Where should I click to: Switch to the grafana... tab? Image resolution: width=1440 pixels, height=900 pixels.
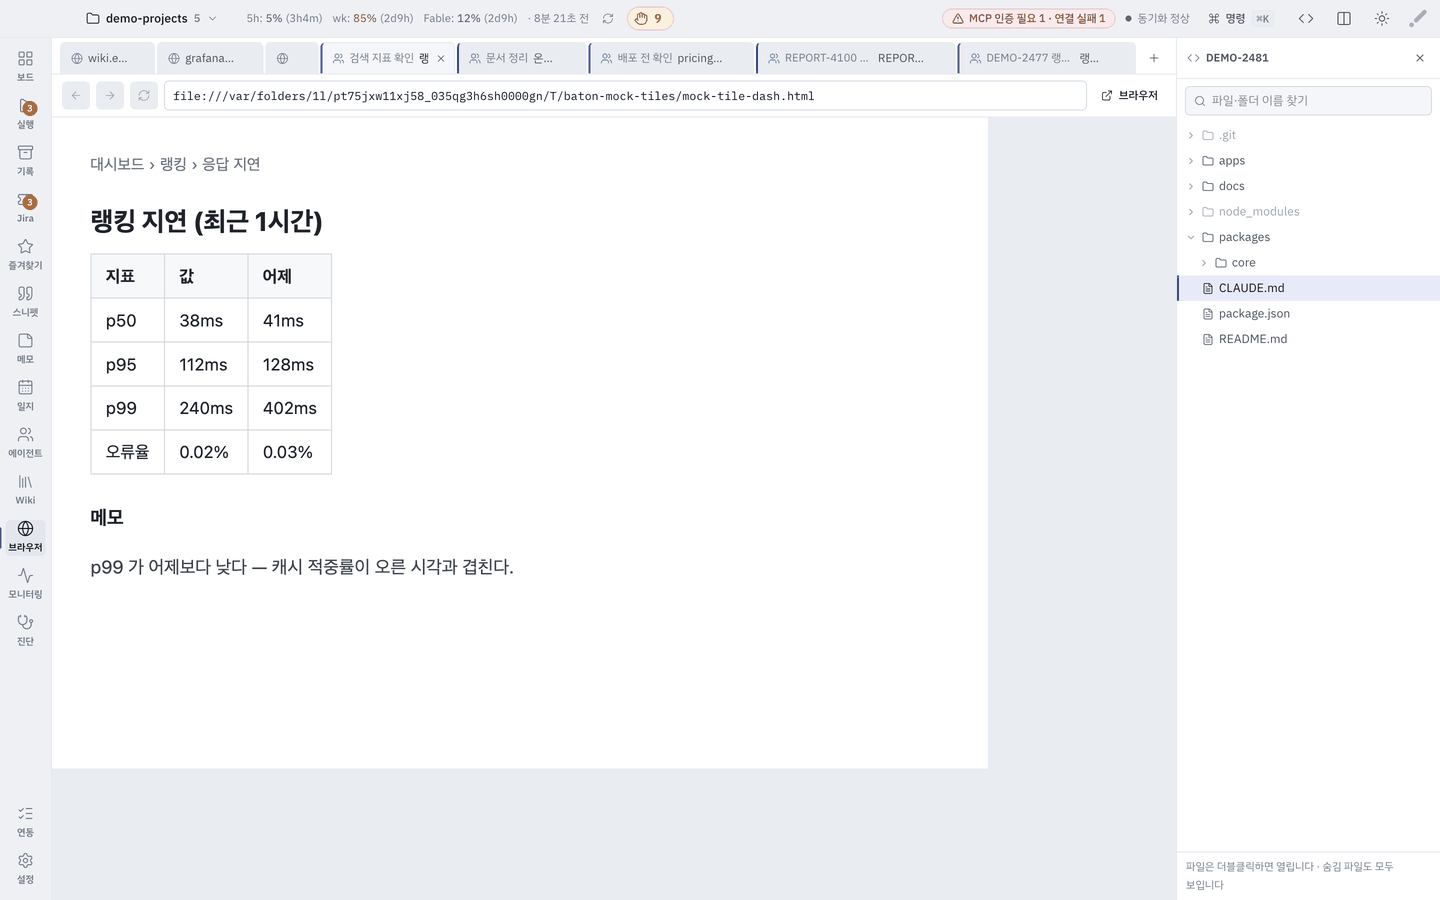pyautogui.click(x=209, y=58)
